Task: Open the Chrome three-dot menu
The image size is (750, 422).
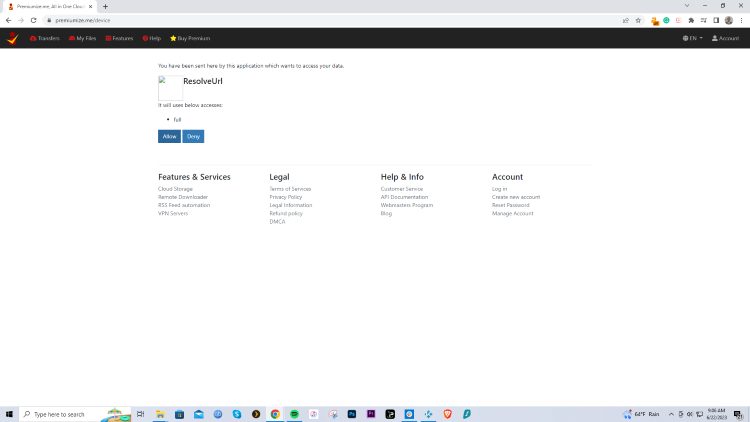Action: tap(741, 20)
